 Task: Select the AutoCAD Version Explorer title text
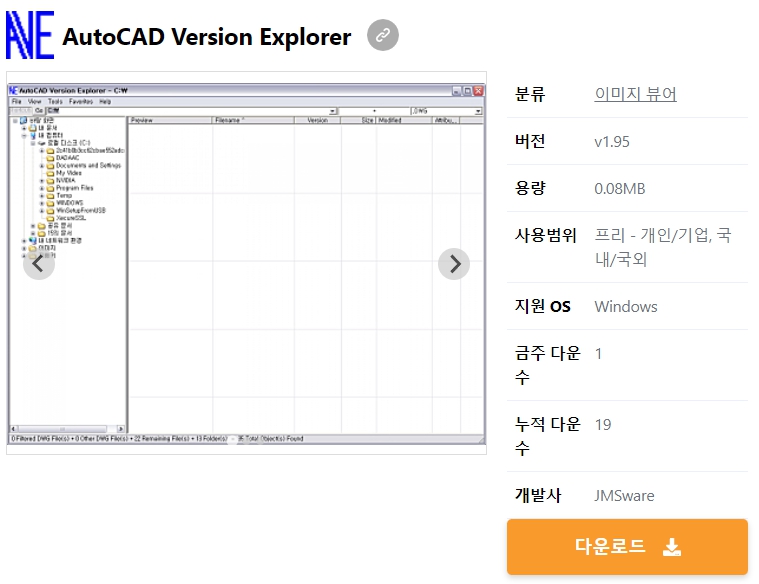point(207,37)
